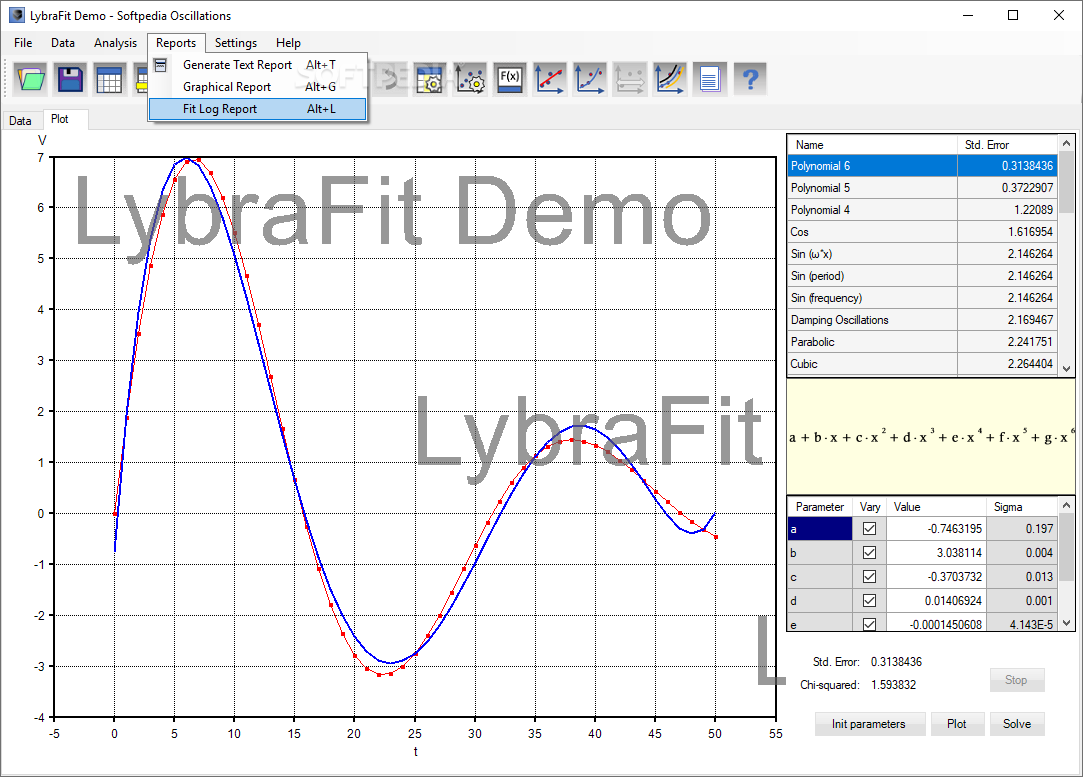Click the polynomial formula display panel

[x=931, y=437]
